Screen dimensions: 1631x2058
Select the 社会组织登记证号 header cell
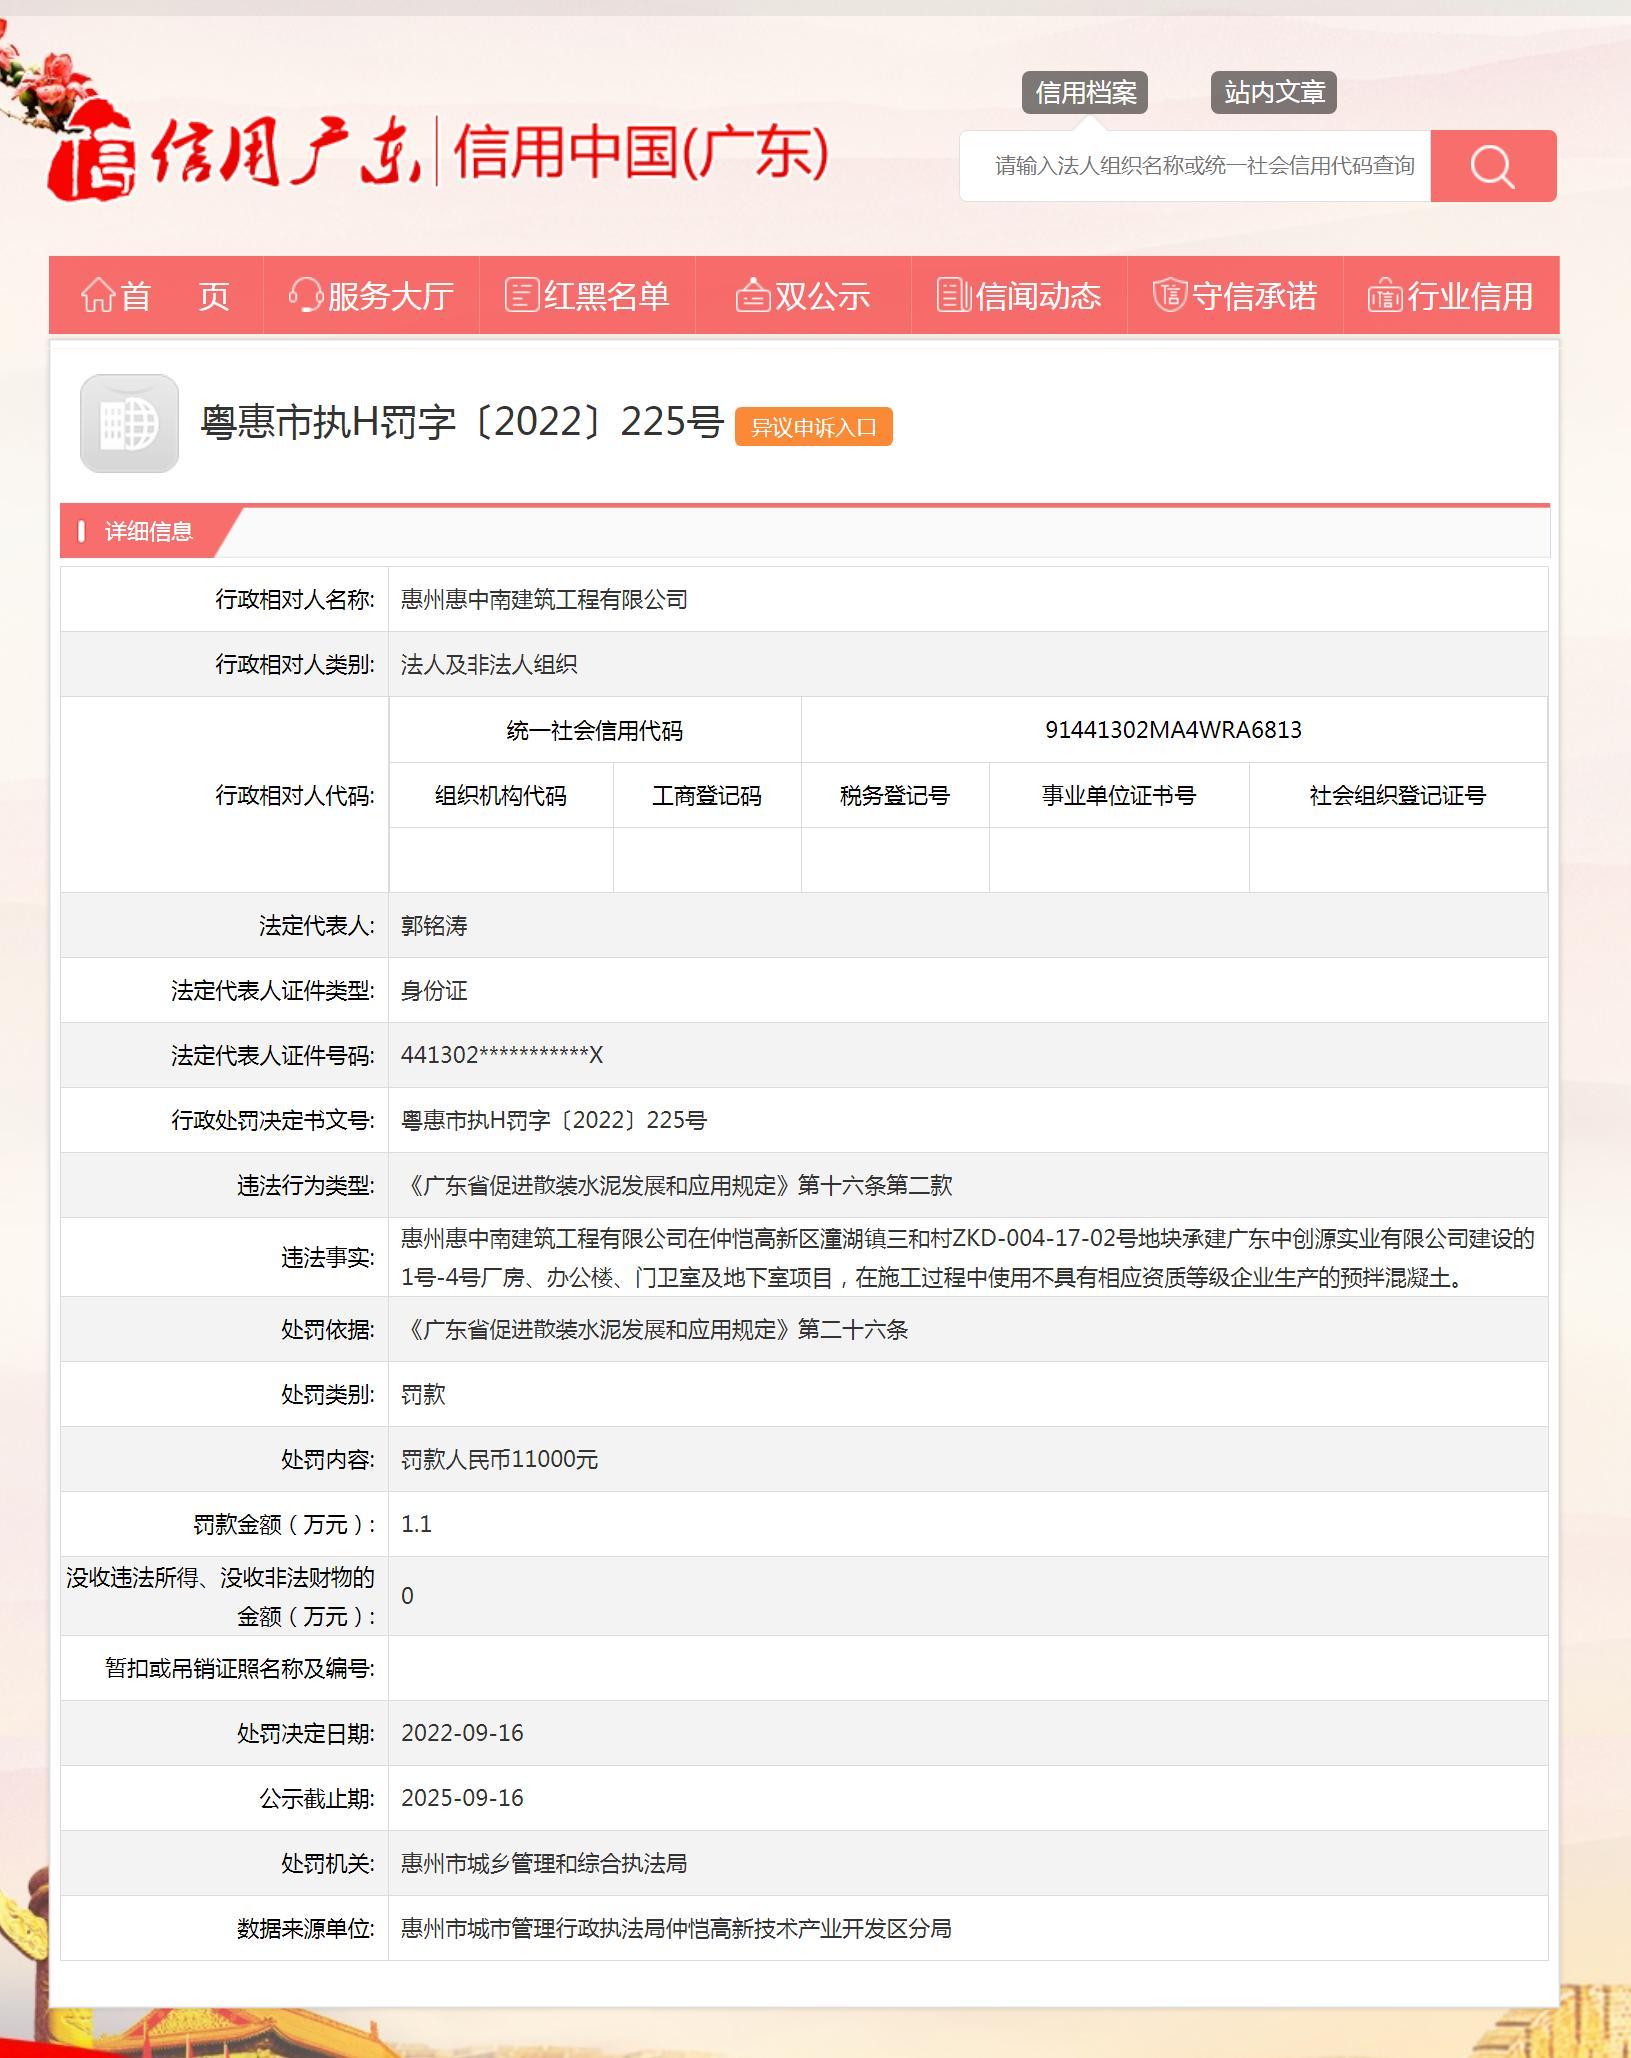[1398, 796]
